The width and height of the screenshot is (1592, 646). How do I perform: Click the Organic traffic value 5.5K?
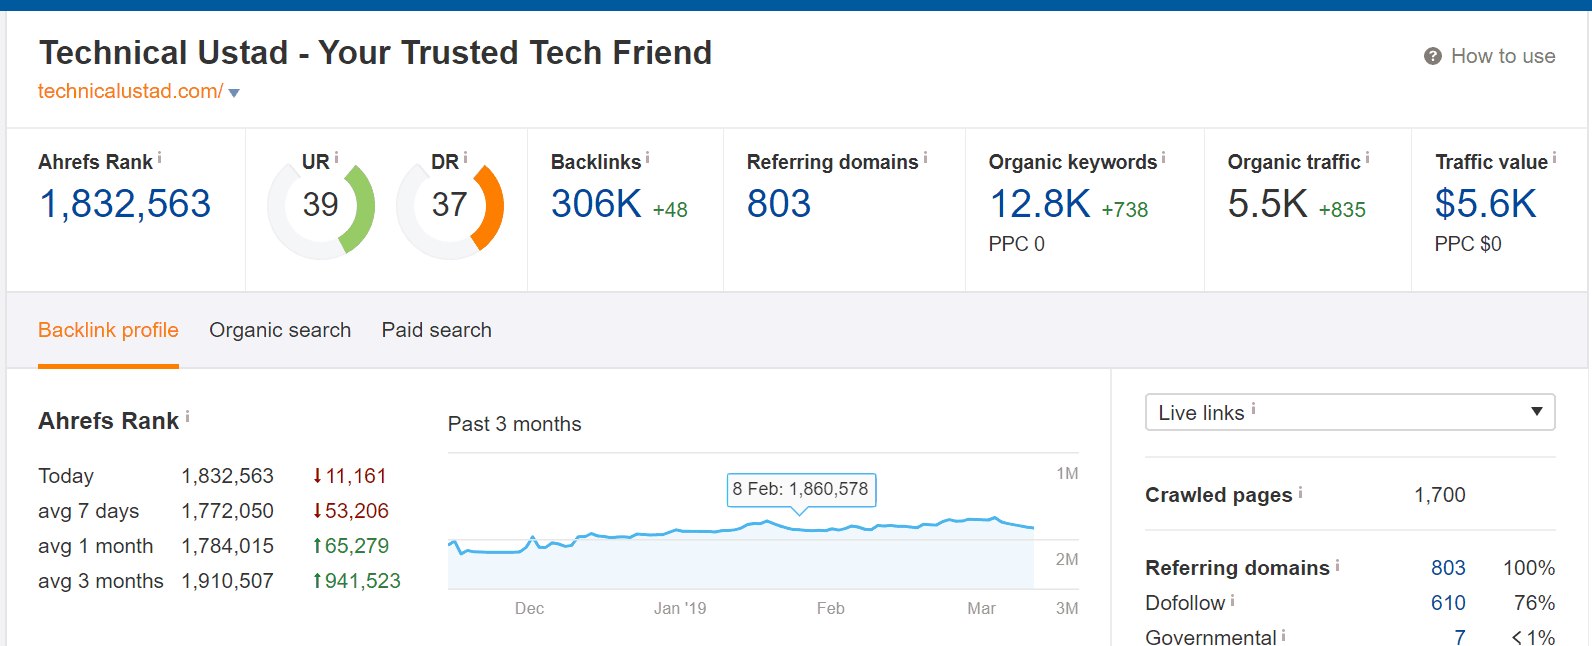[1267, 204]
